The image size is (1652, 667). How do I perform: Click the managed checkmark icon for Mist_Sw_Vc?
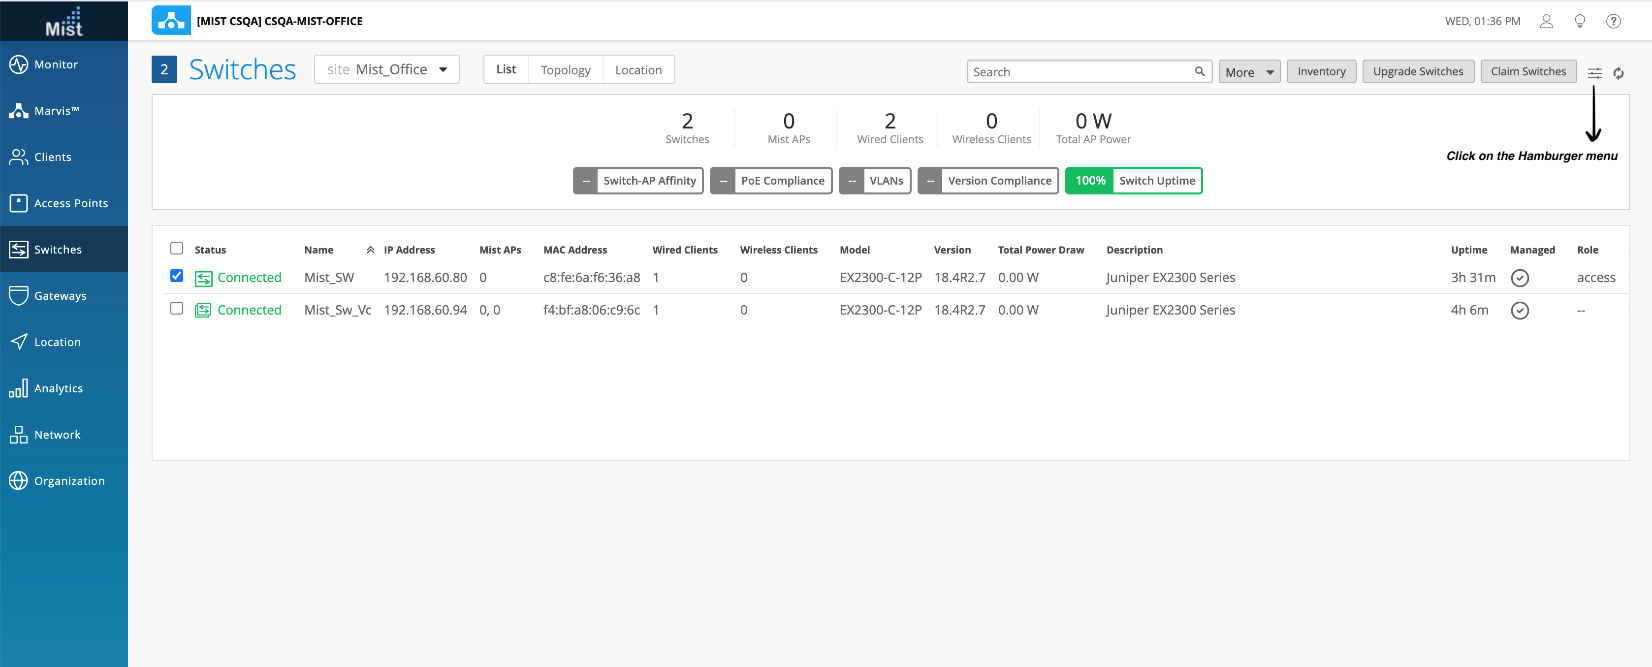click(1520, 310)
